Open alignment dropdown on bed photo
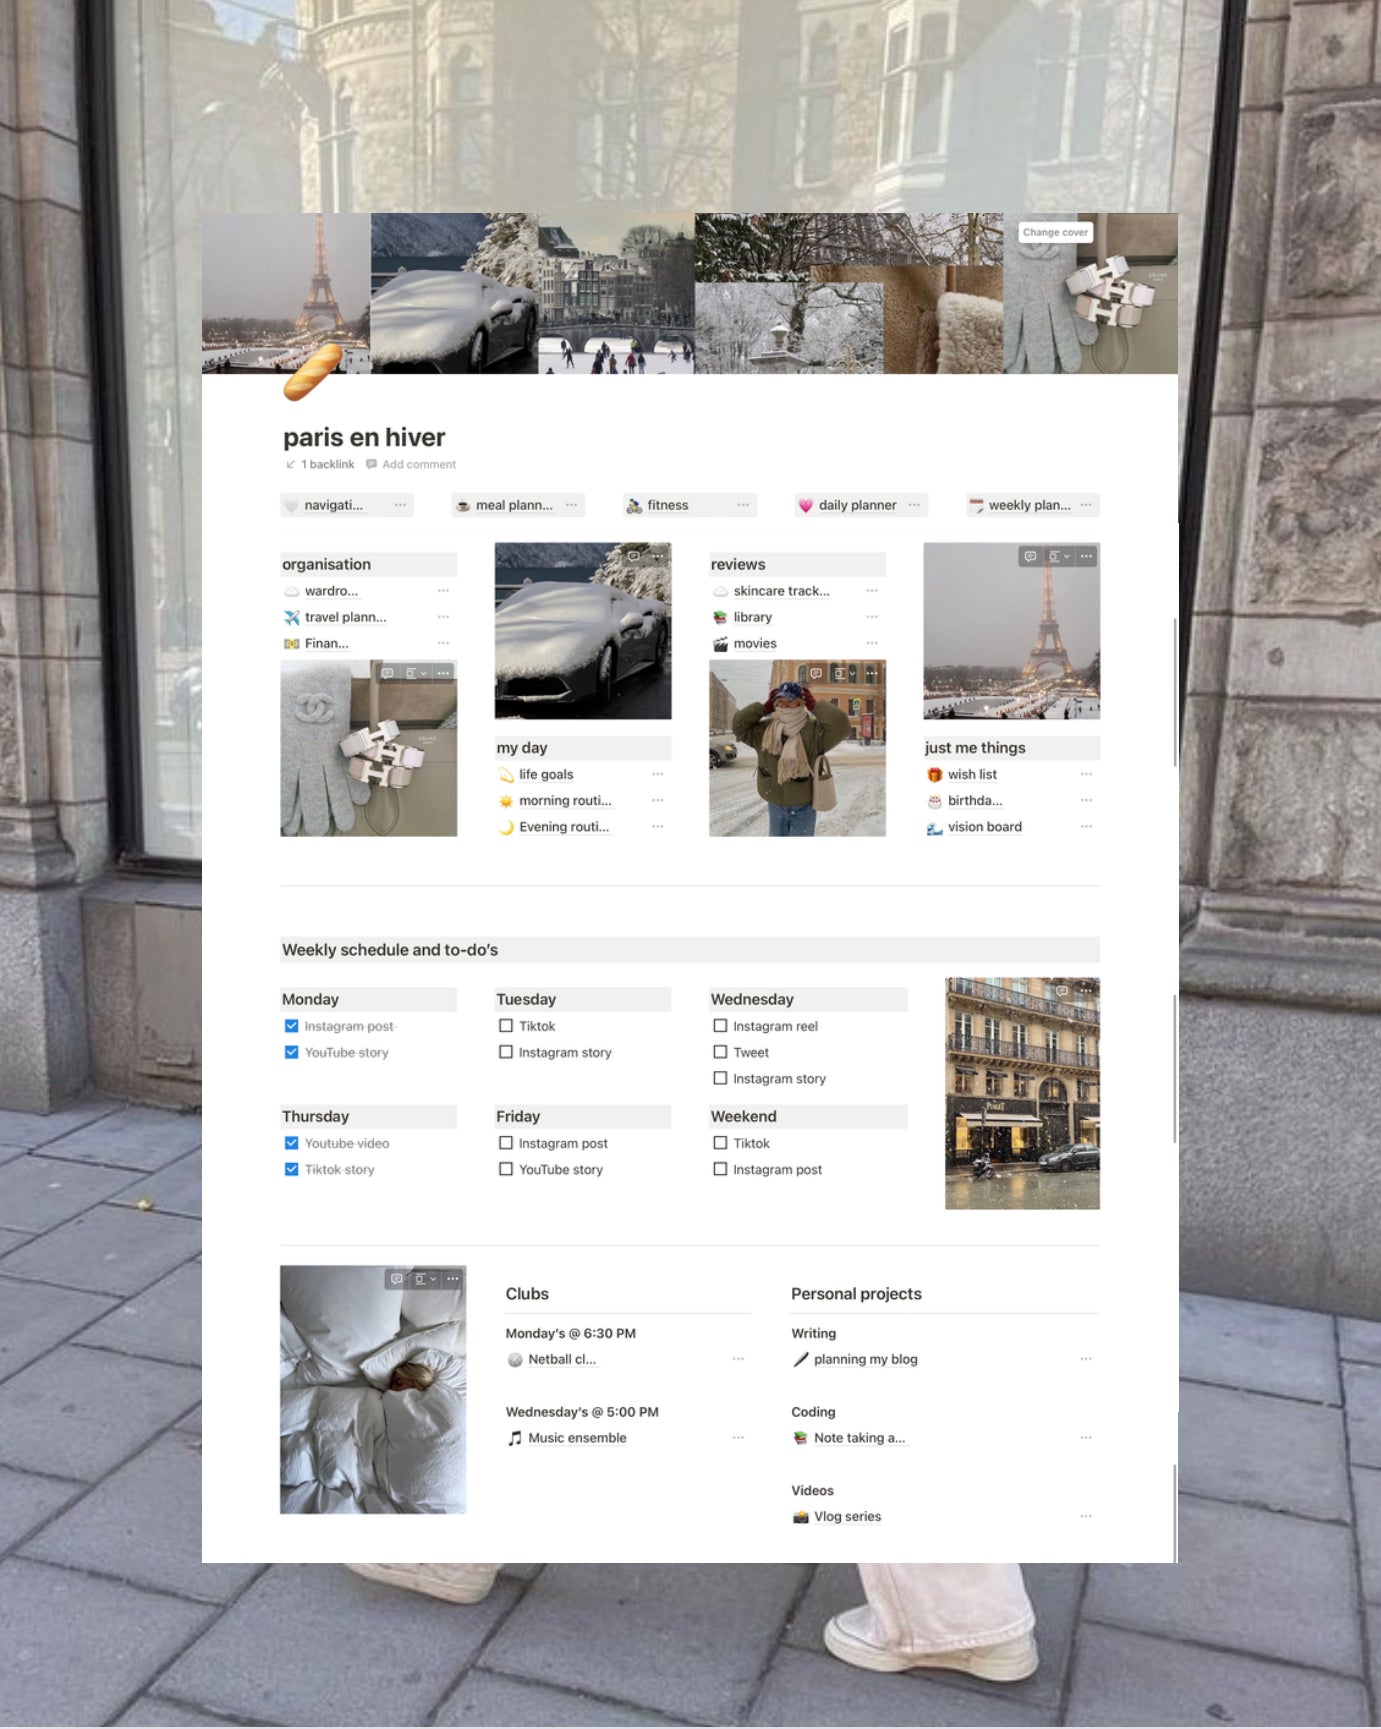Image resolution: width=1381 pixels, height=1729 pixels. click(425, 1279)
